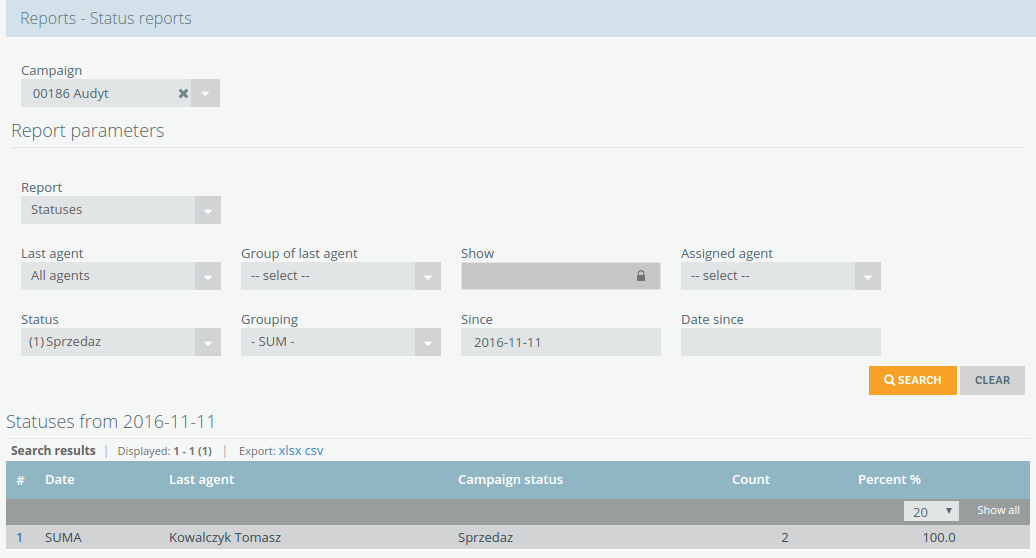Viewport: 1036px width, 558px height.
Task: Open the Report Statuses dropdown
Action: tap(121, 210)
